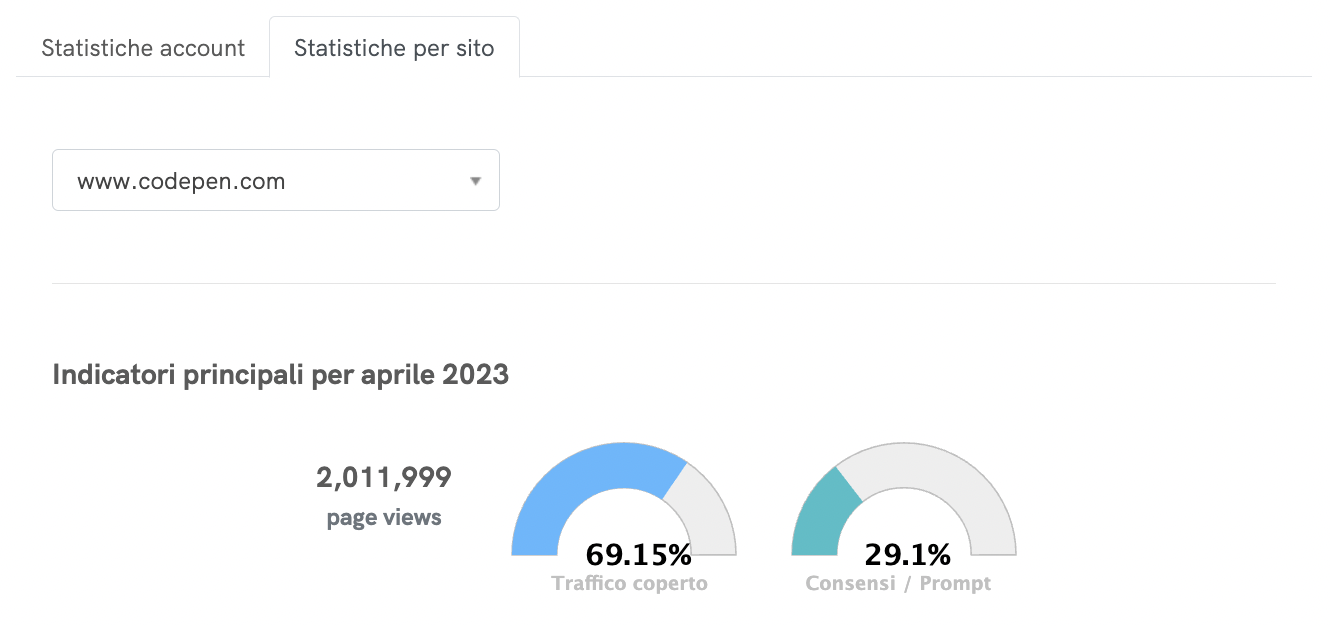Image resolution: width=1330 pixels, height=626 pixels.
Task: Select www.codepen.com in the site selector
Action: click(x=180, y=181)
